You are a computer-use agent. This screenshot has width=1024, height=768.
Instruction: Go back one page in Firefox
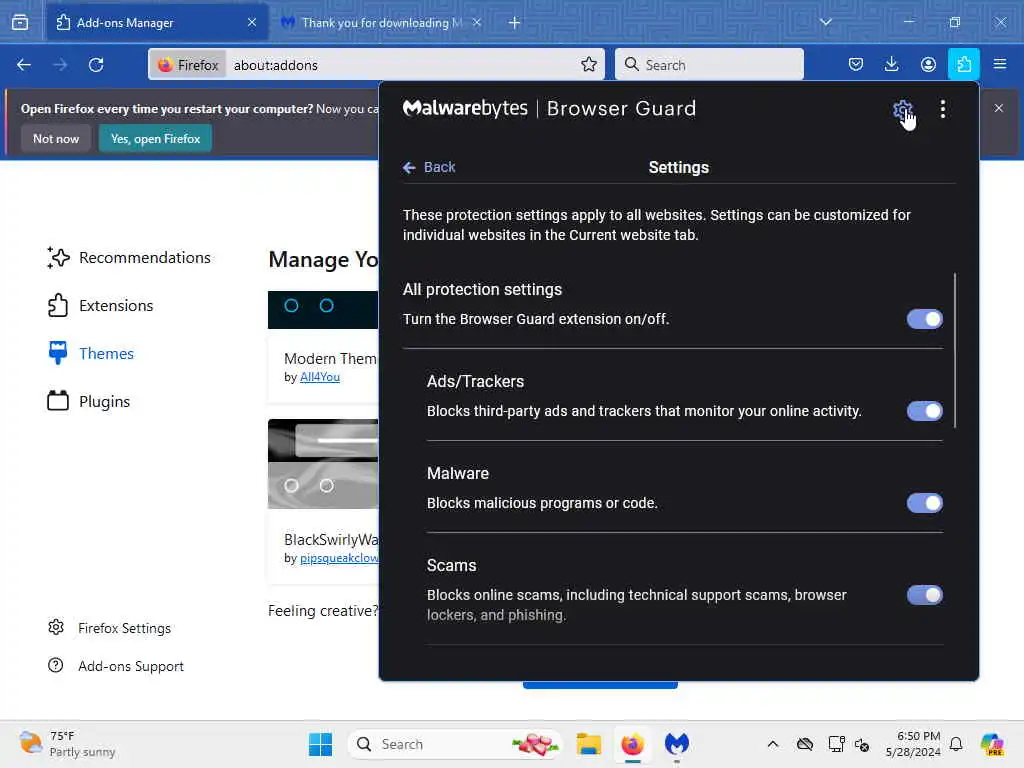click(24, 65)
